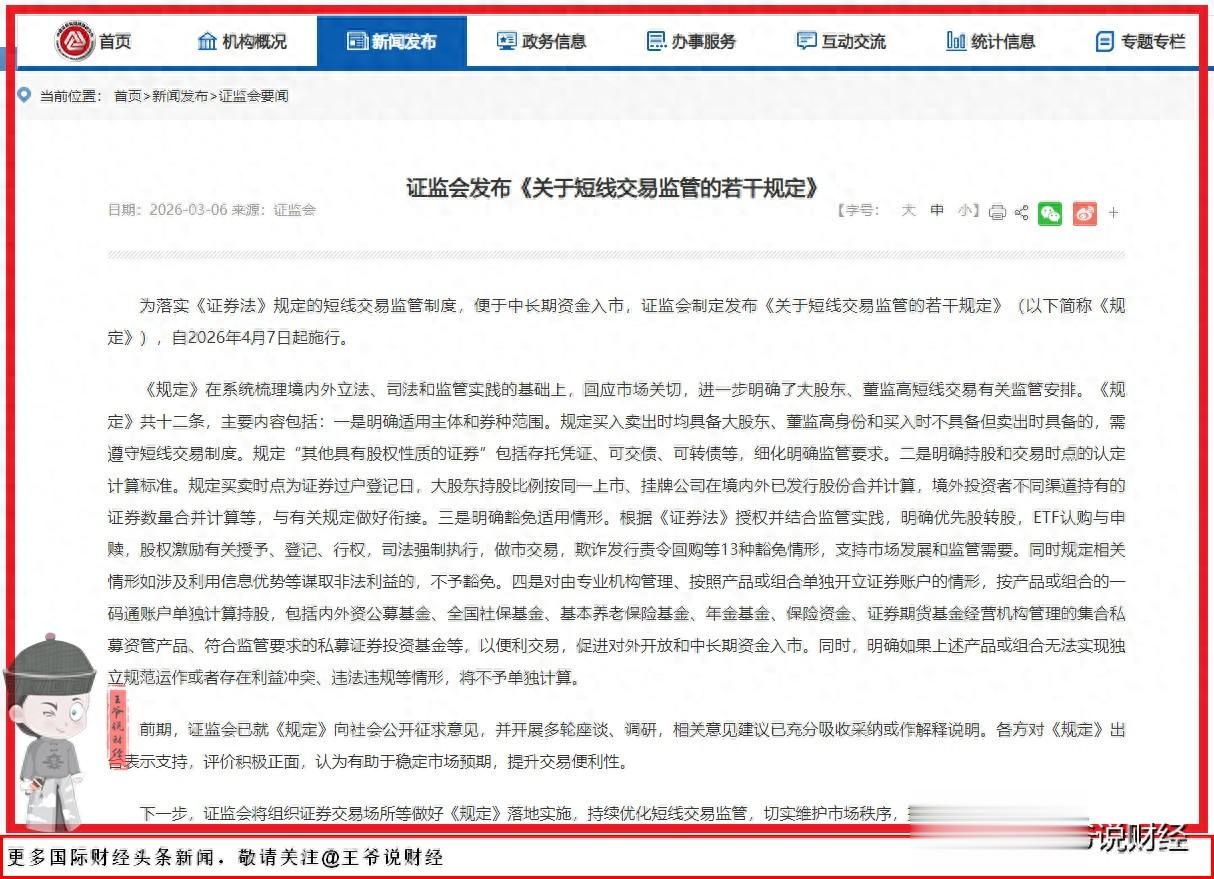The image size is (1214, 879).
Task: Set font size to 大
Action: [x=908, y=211]
